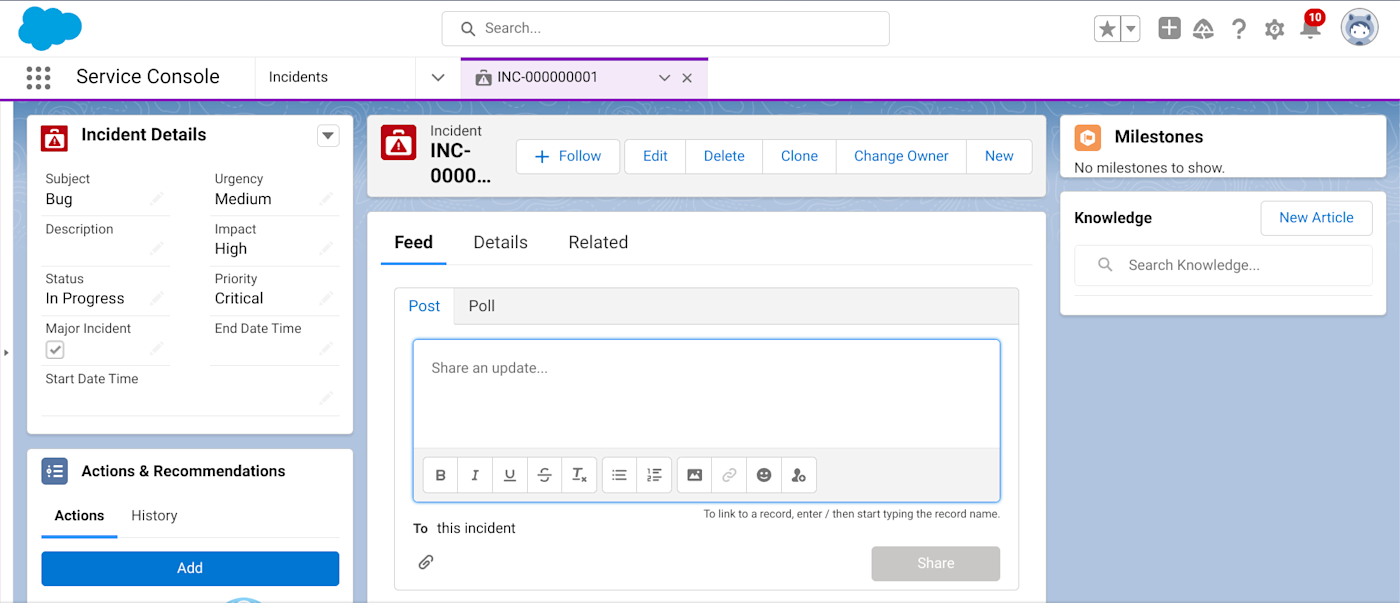
Task: Open the App Launcher grid icon
Action: [x=38, y=77]
